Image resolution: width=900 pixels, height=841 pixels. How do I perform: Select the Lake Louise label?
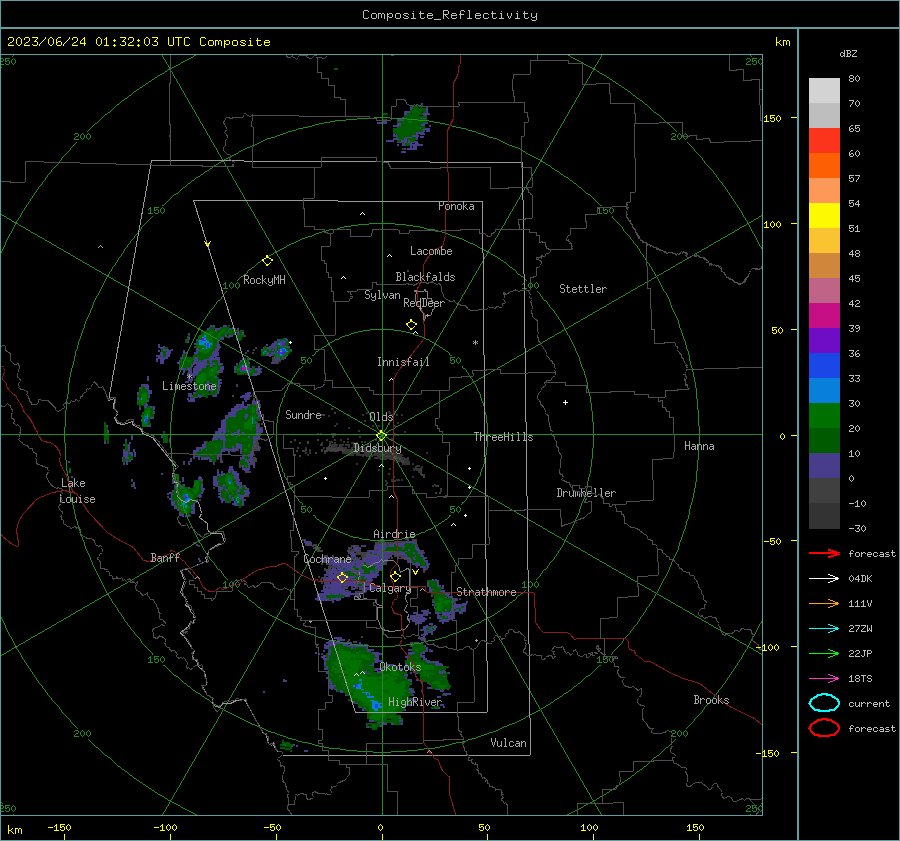click(x=77, y=491)
